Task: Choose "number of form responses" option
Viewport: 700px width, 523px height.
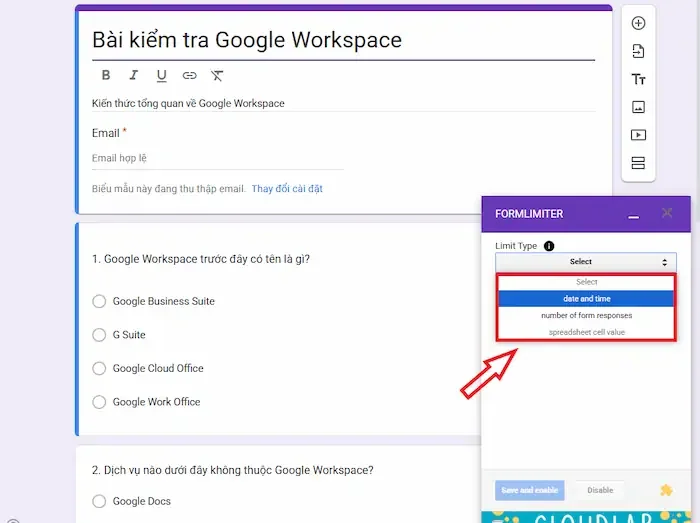Action: coord(586,315)
